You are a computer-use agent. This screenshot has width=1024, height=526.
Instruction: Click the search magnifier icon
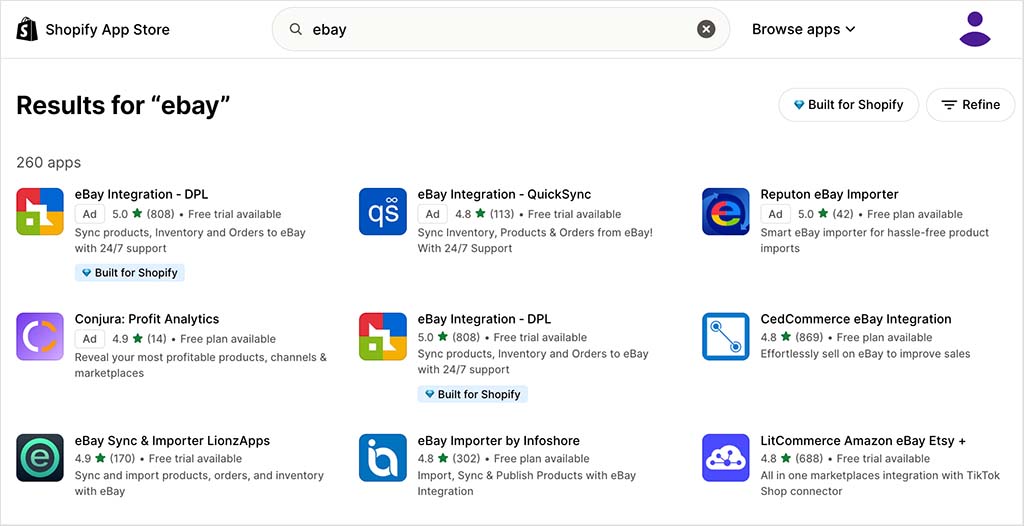coord(296,29)
